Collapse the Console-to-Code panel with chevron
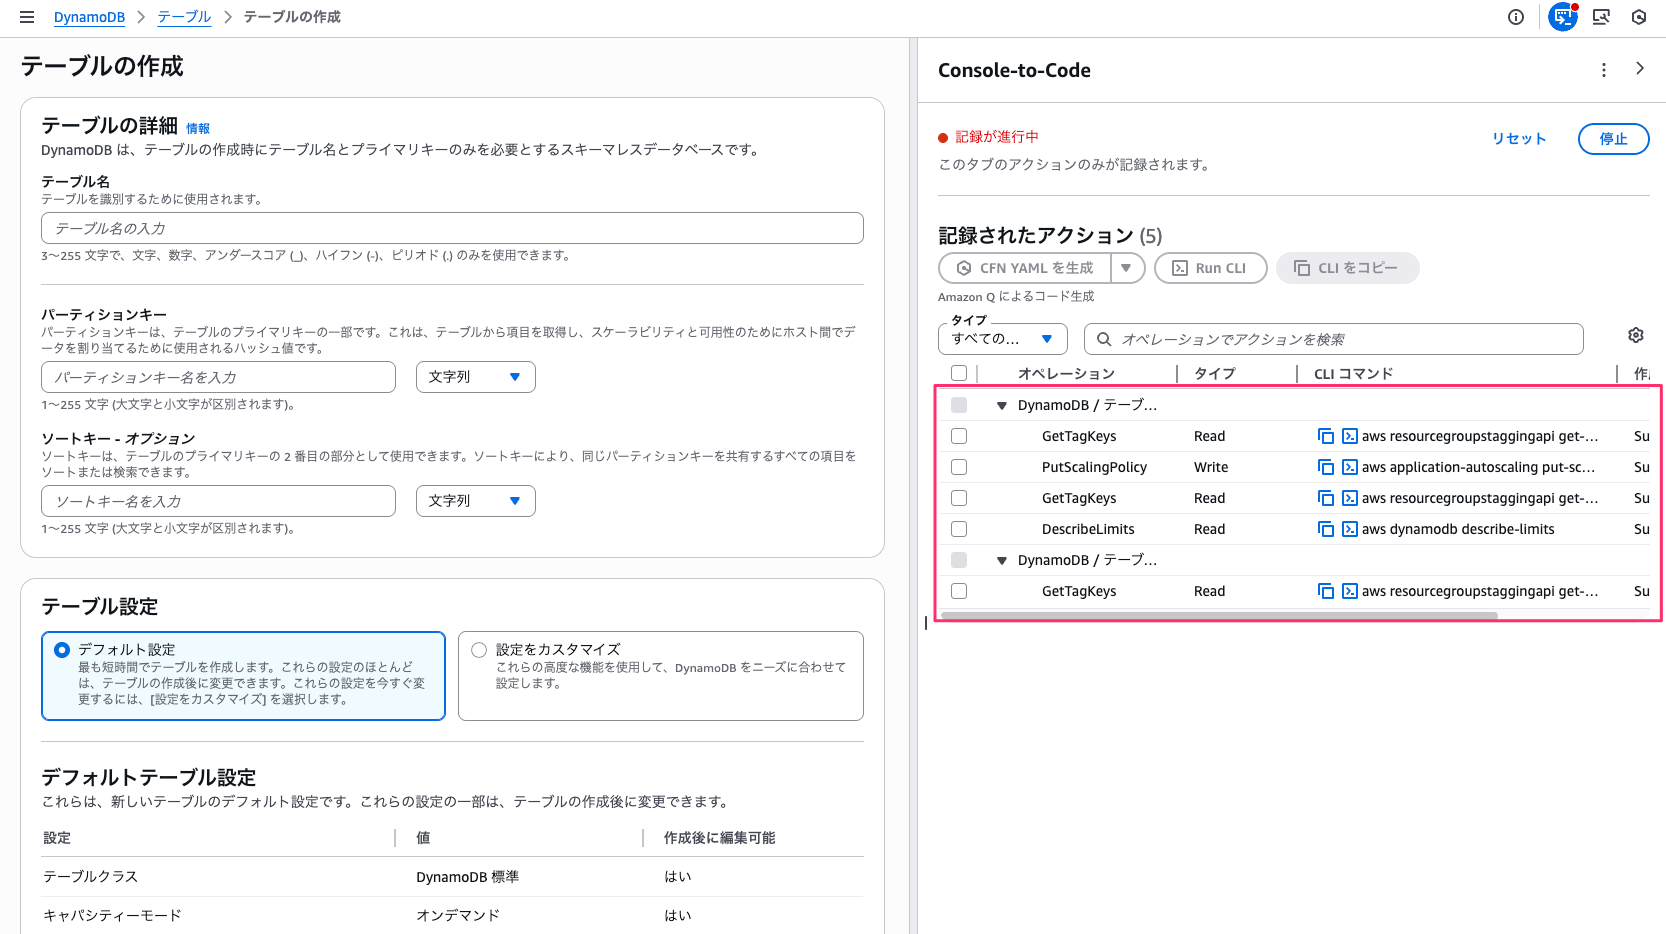The height and width of the screenshot is (934, 1666). (x=1640, y=68)
